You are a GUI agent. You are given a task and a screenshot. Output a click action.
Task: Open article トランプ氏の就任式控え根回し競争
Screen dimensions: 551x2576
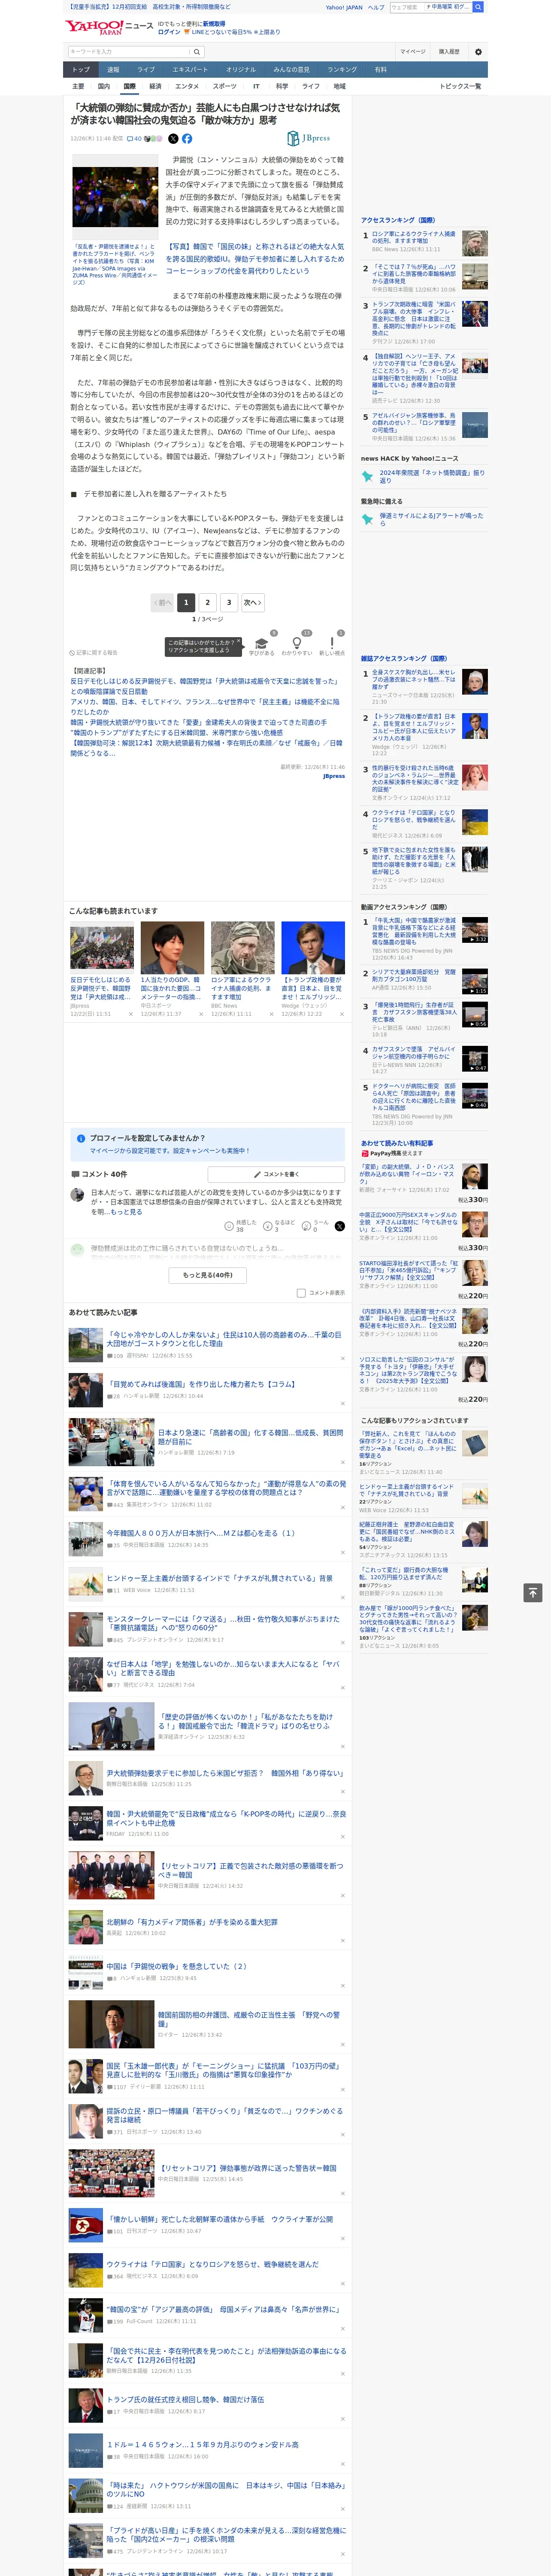(185, 2399)
